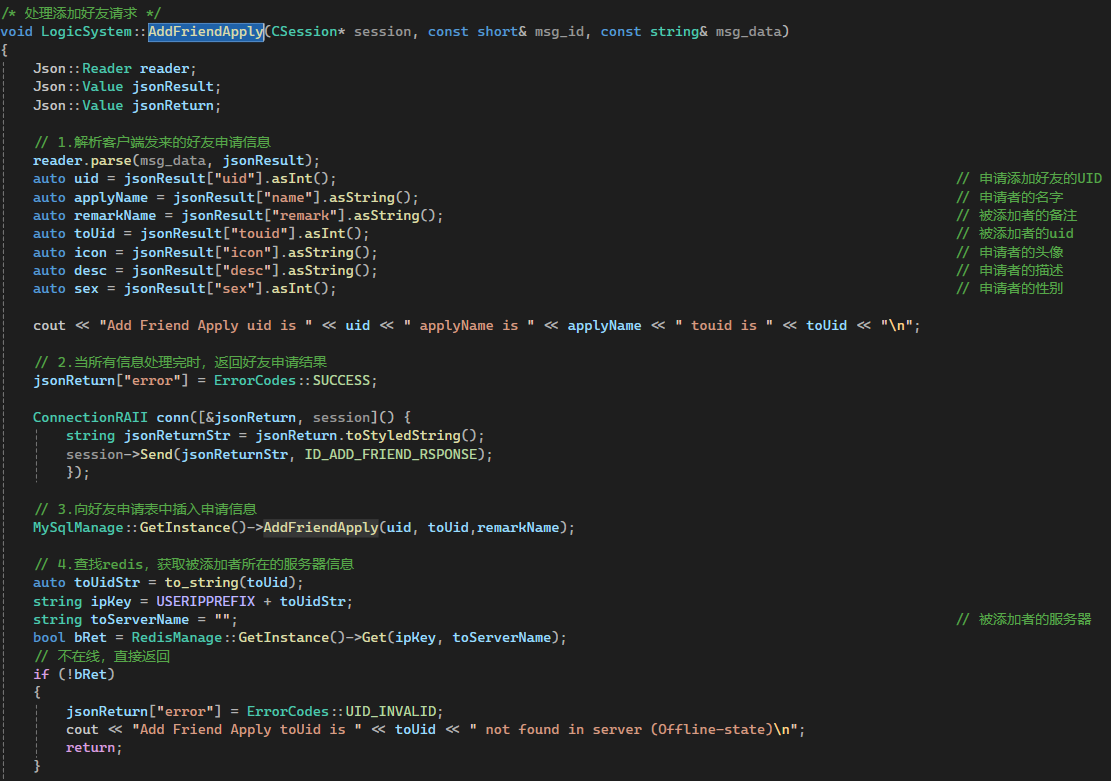The image size is (1111, 781).
Task: Click the LogicSystem class name in the signature
Action: 86,31
